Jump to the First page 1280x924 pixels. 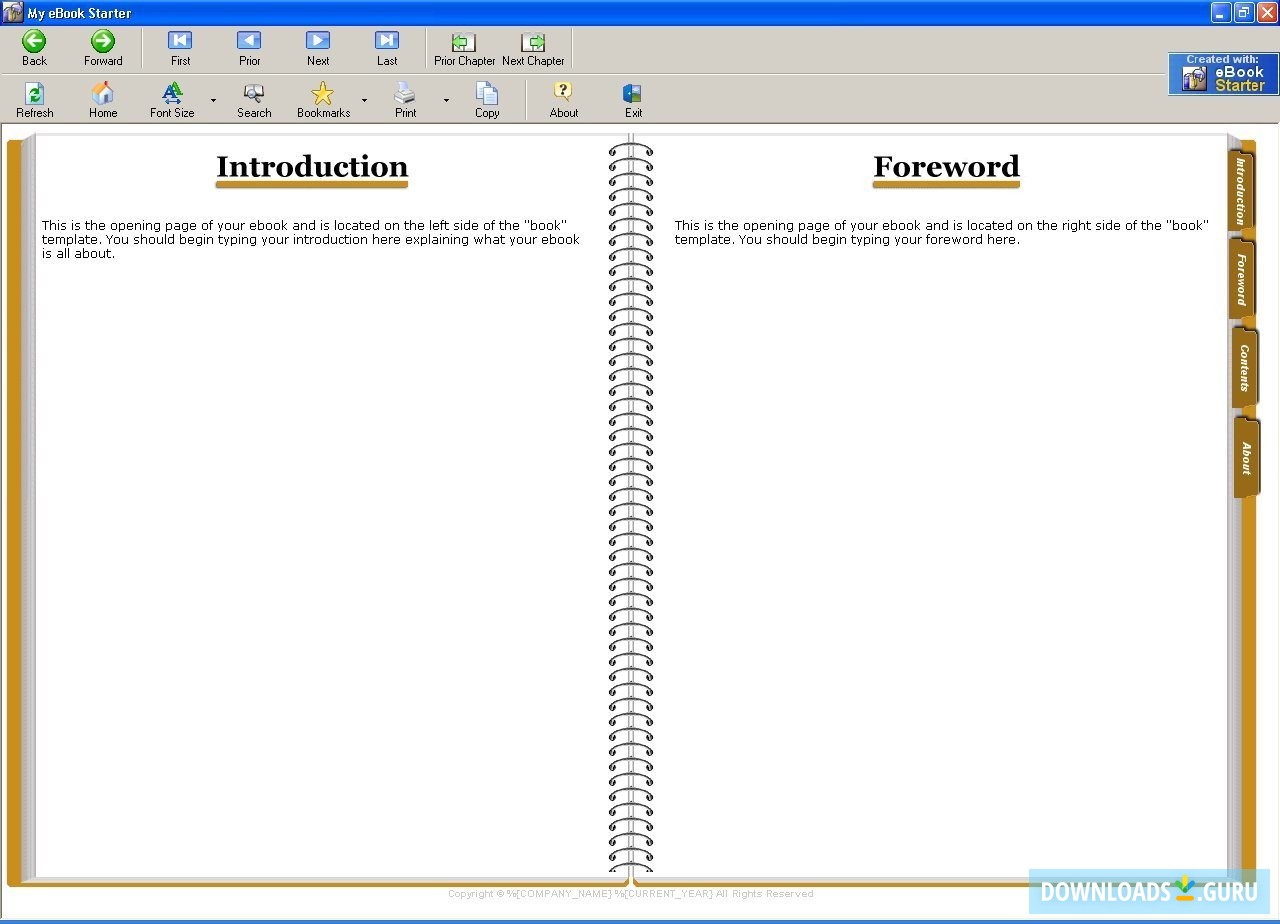(180, 48)
